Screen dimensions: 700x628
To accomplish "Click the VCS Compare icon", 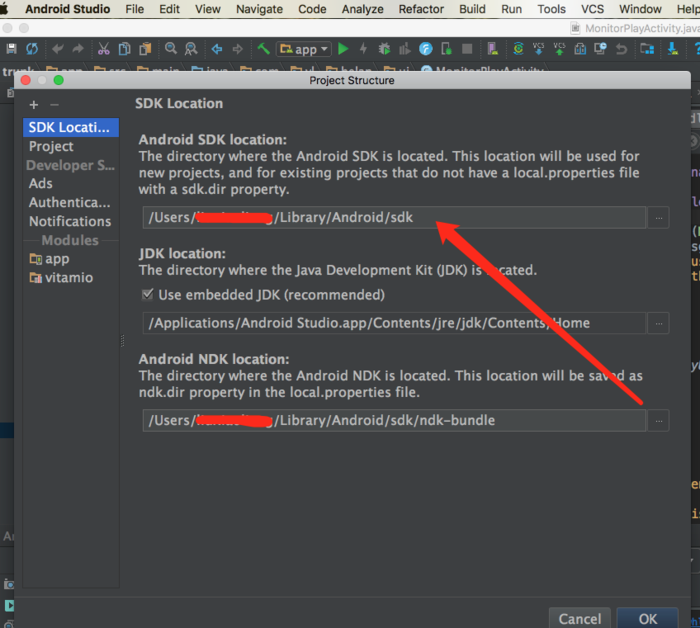I will pos(580,48).
